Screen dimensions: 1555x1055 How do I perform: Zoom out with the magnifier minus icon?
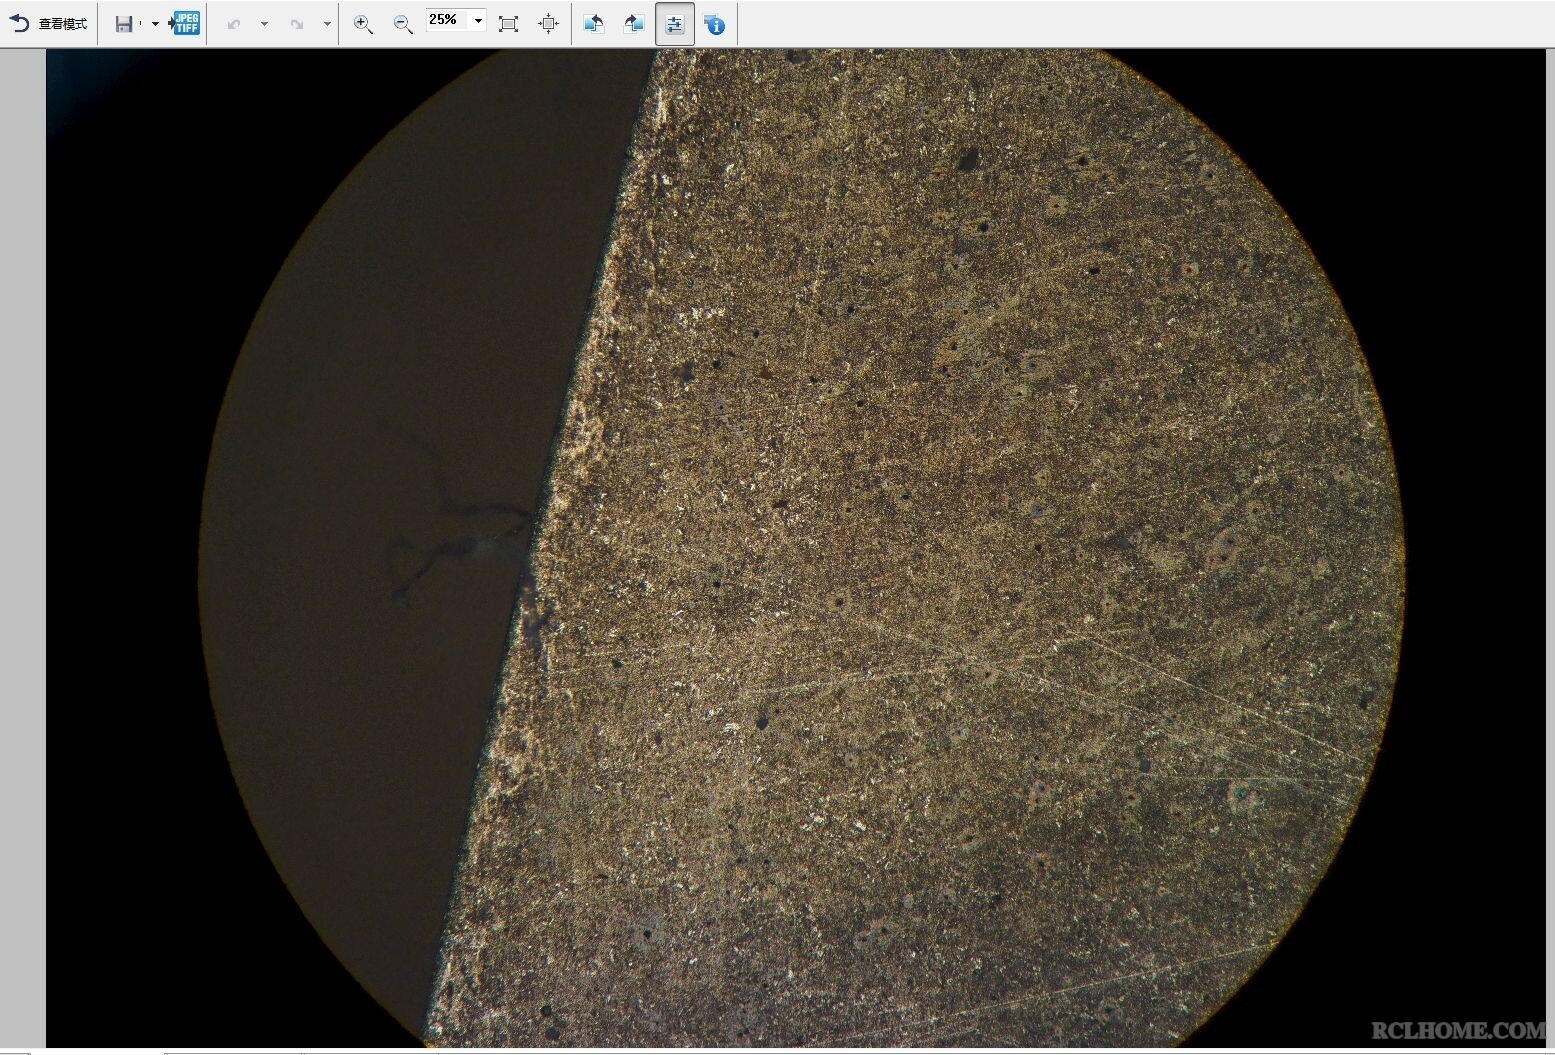pos(402,24)
